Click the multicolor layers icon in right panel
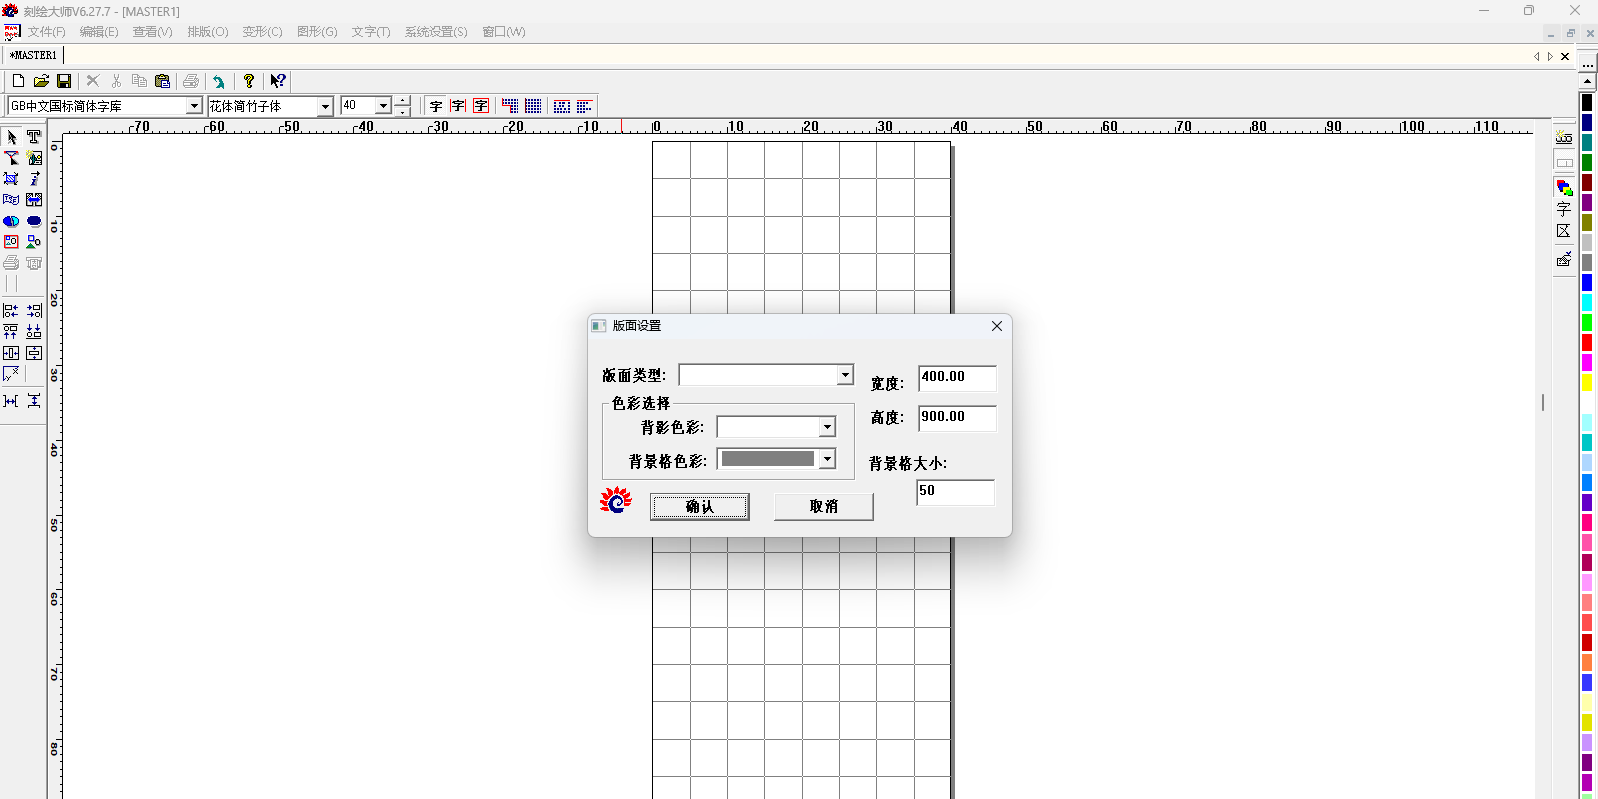The height and width of the screenshot is (799, 1598). click(1564, 187)
